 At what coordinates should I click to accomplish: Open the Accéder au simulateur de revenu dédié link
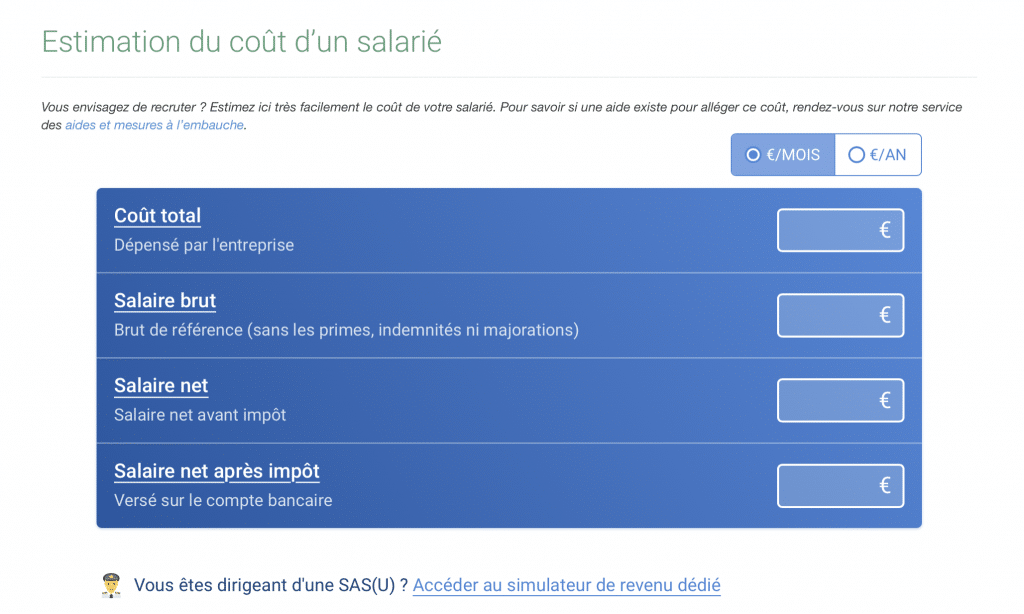point(566,585)
